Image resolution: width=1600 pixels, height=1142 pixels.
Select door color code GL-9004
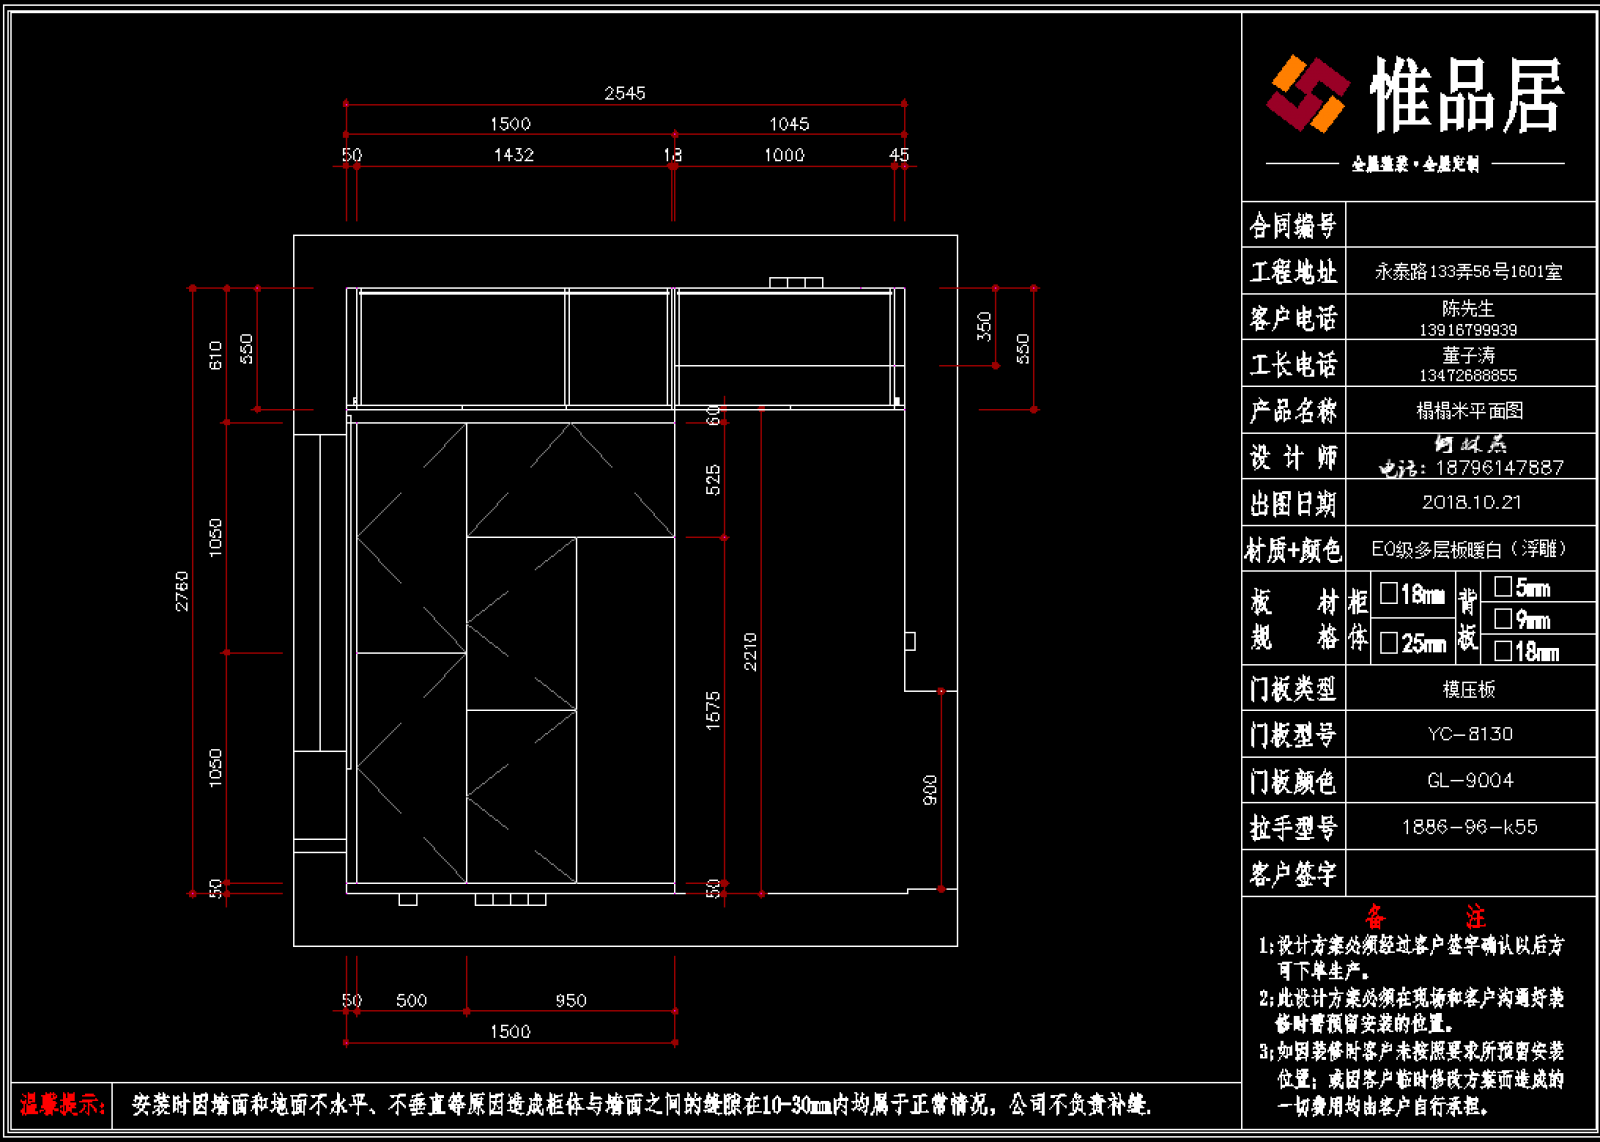coord(1470,780)
